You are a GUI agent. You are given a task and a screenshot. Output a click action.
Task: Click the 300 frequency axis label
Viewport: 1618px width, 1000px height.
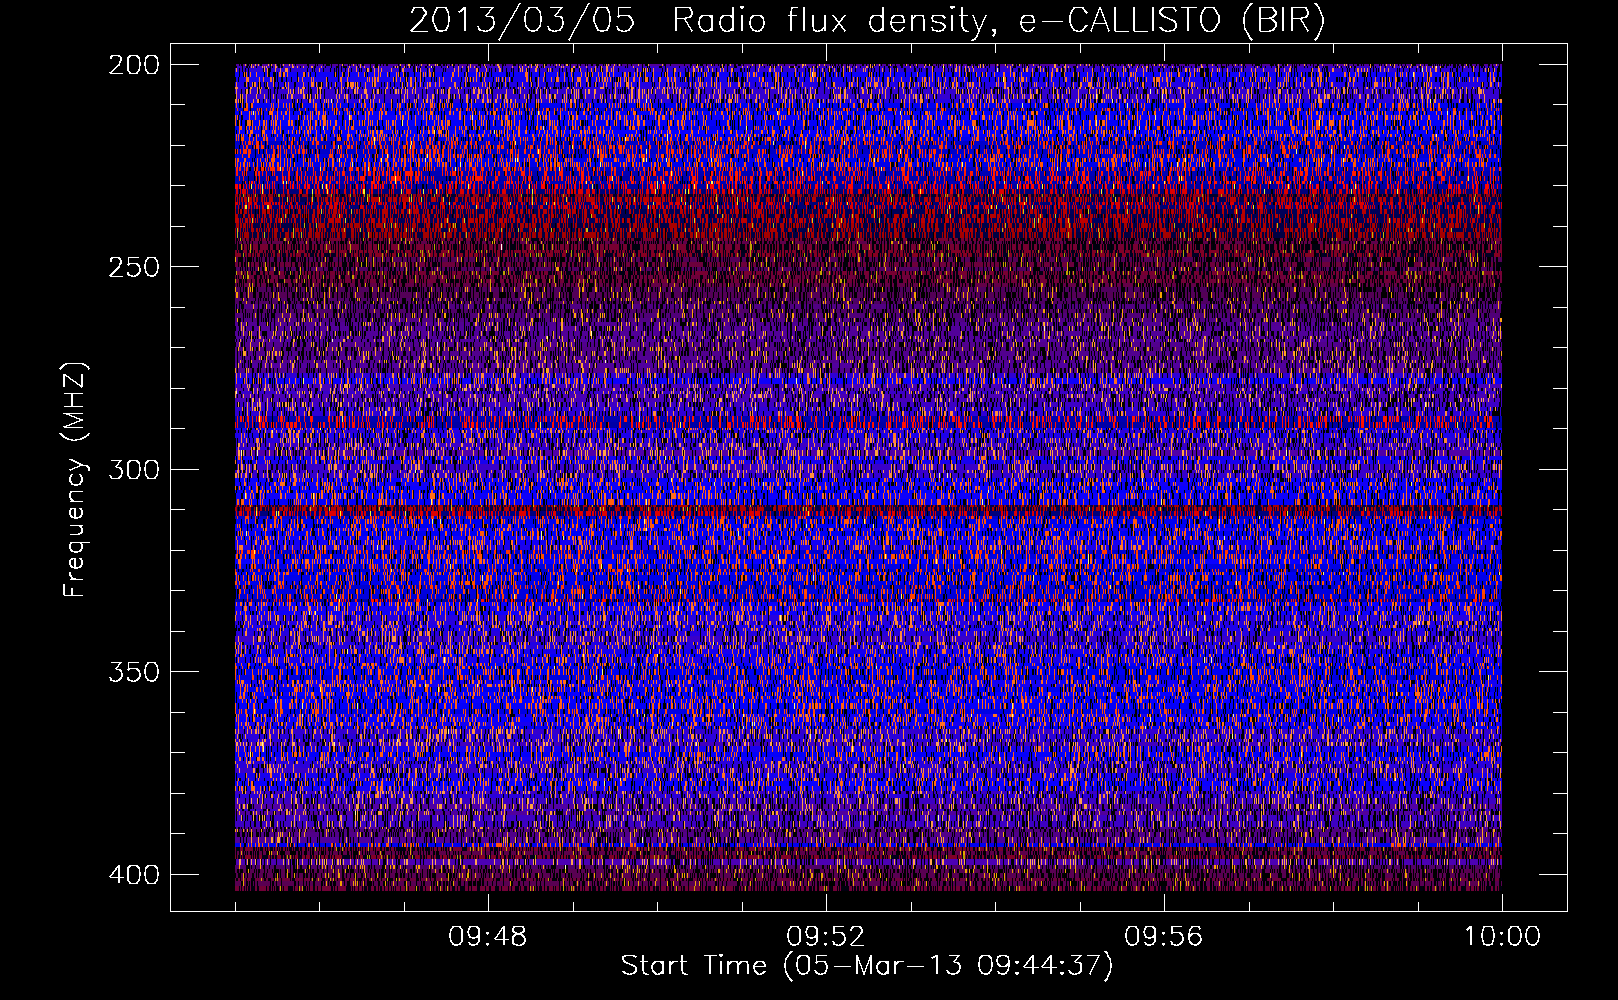(133, 469)
